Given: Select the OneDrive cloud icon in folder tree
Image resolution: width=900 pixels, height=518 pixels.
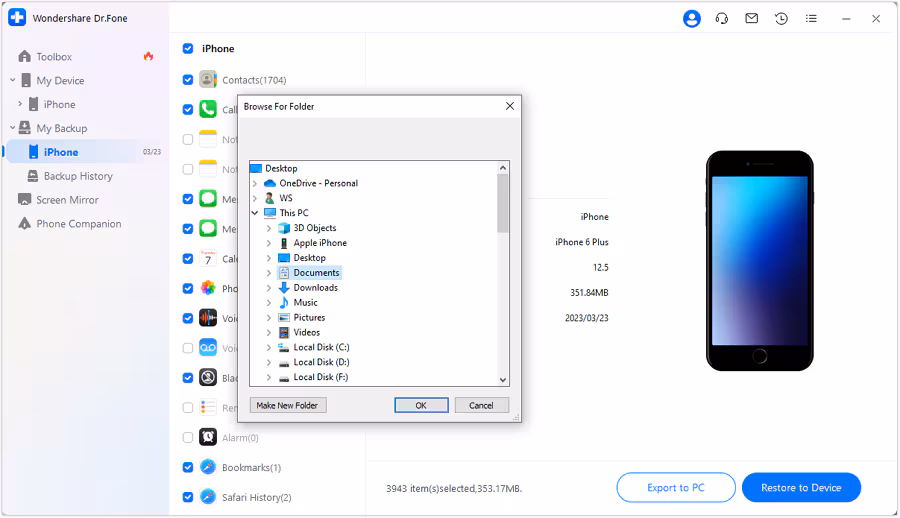Looking at the screenshot, I should (x=270, y=183).
